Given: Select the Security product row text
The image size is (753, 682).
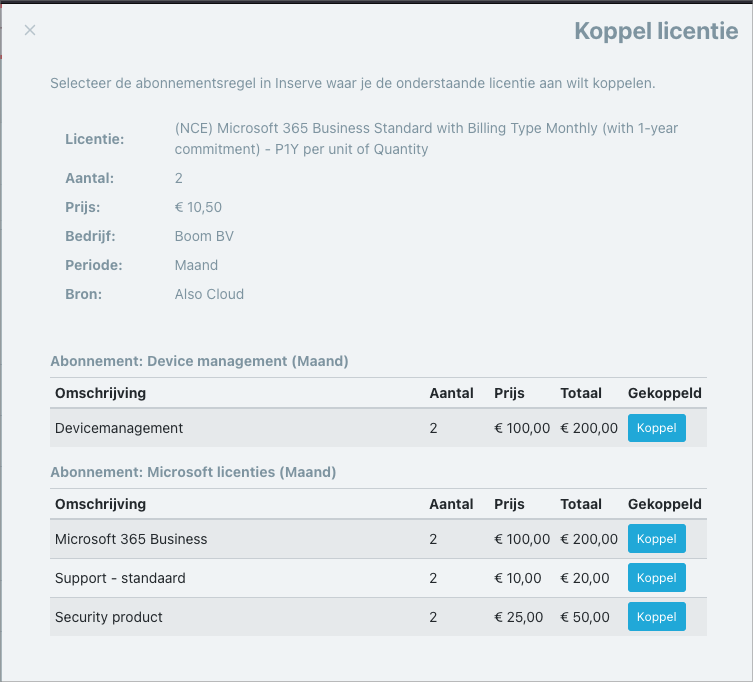Looking at the screenshot, I should (x=109, y=617).
